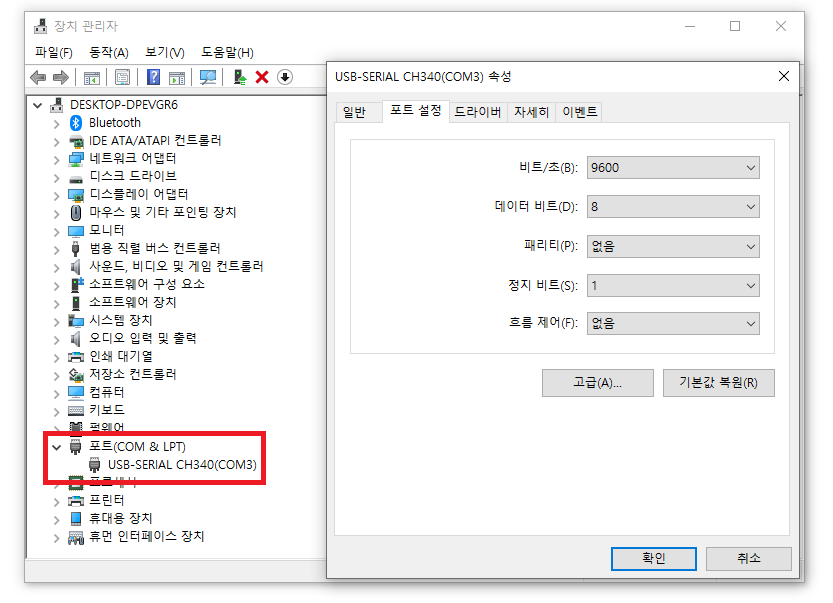Cancel with the 취소 button
Image resolution: width=833 pixels, height=603 pixels.
(x=749, y=558)
